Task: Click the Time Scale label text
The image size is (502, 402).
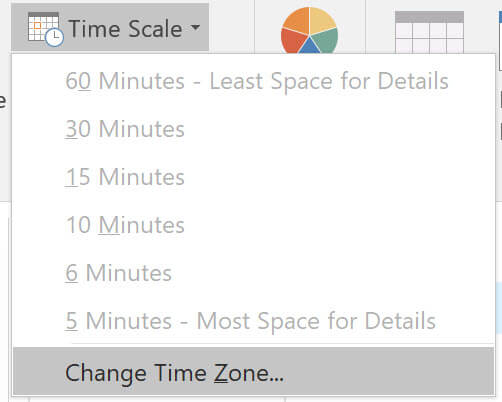Action: pos(125,29)
